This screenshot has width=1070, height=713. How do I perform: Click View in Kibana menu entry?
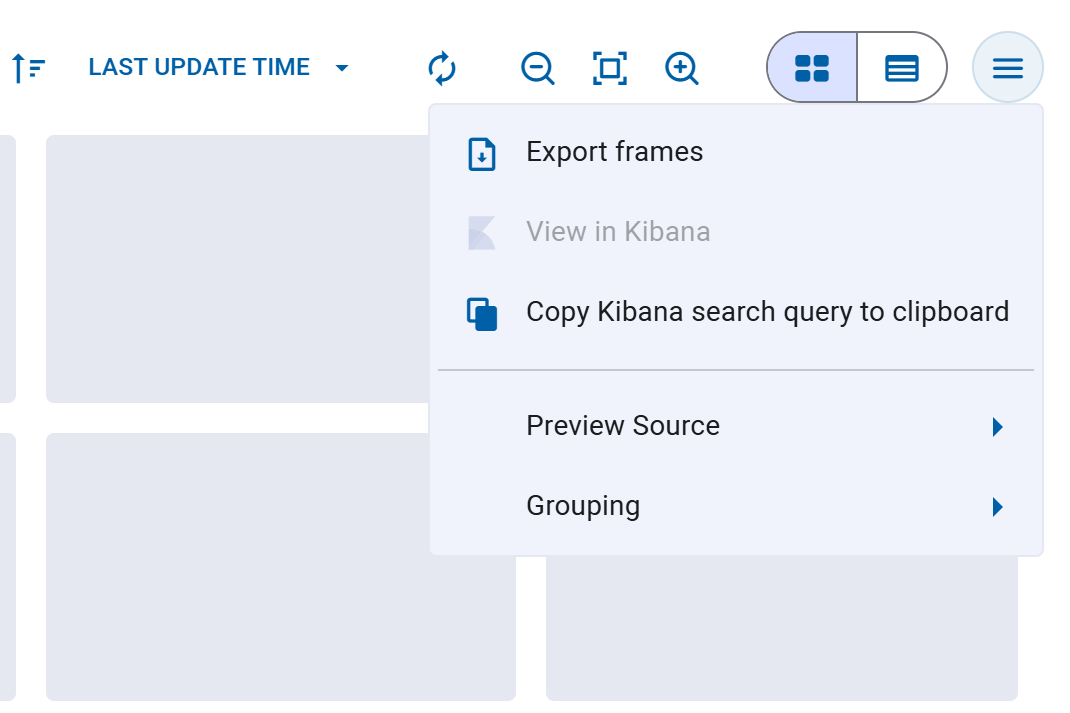[618, 231]
